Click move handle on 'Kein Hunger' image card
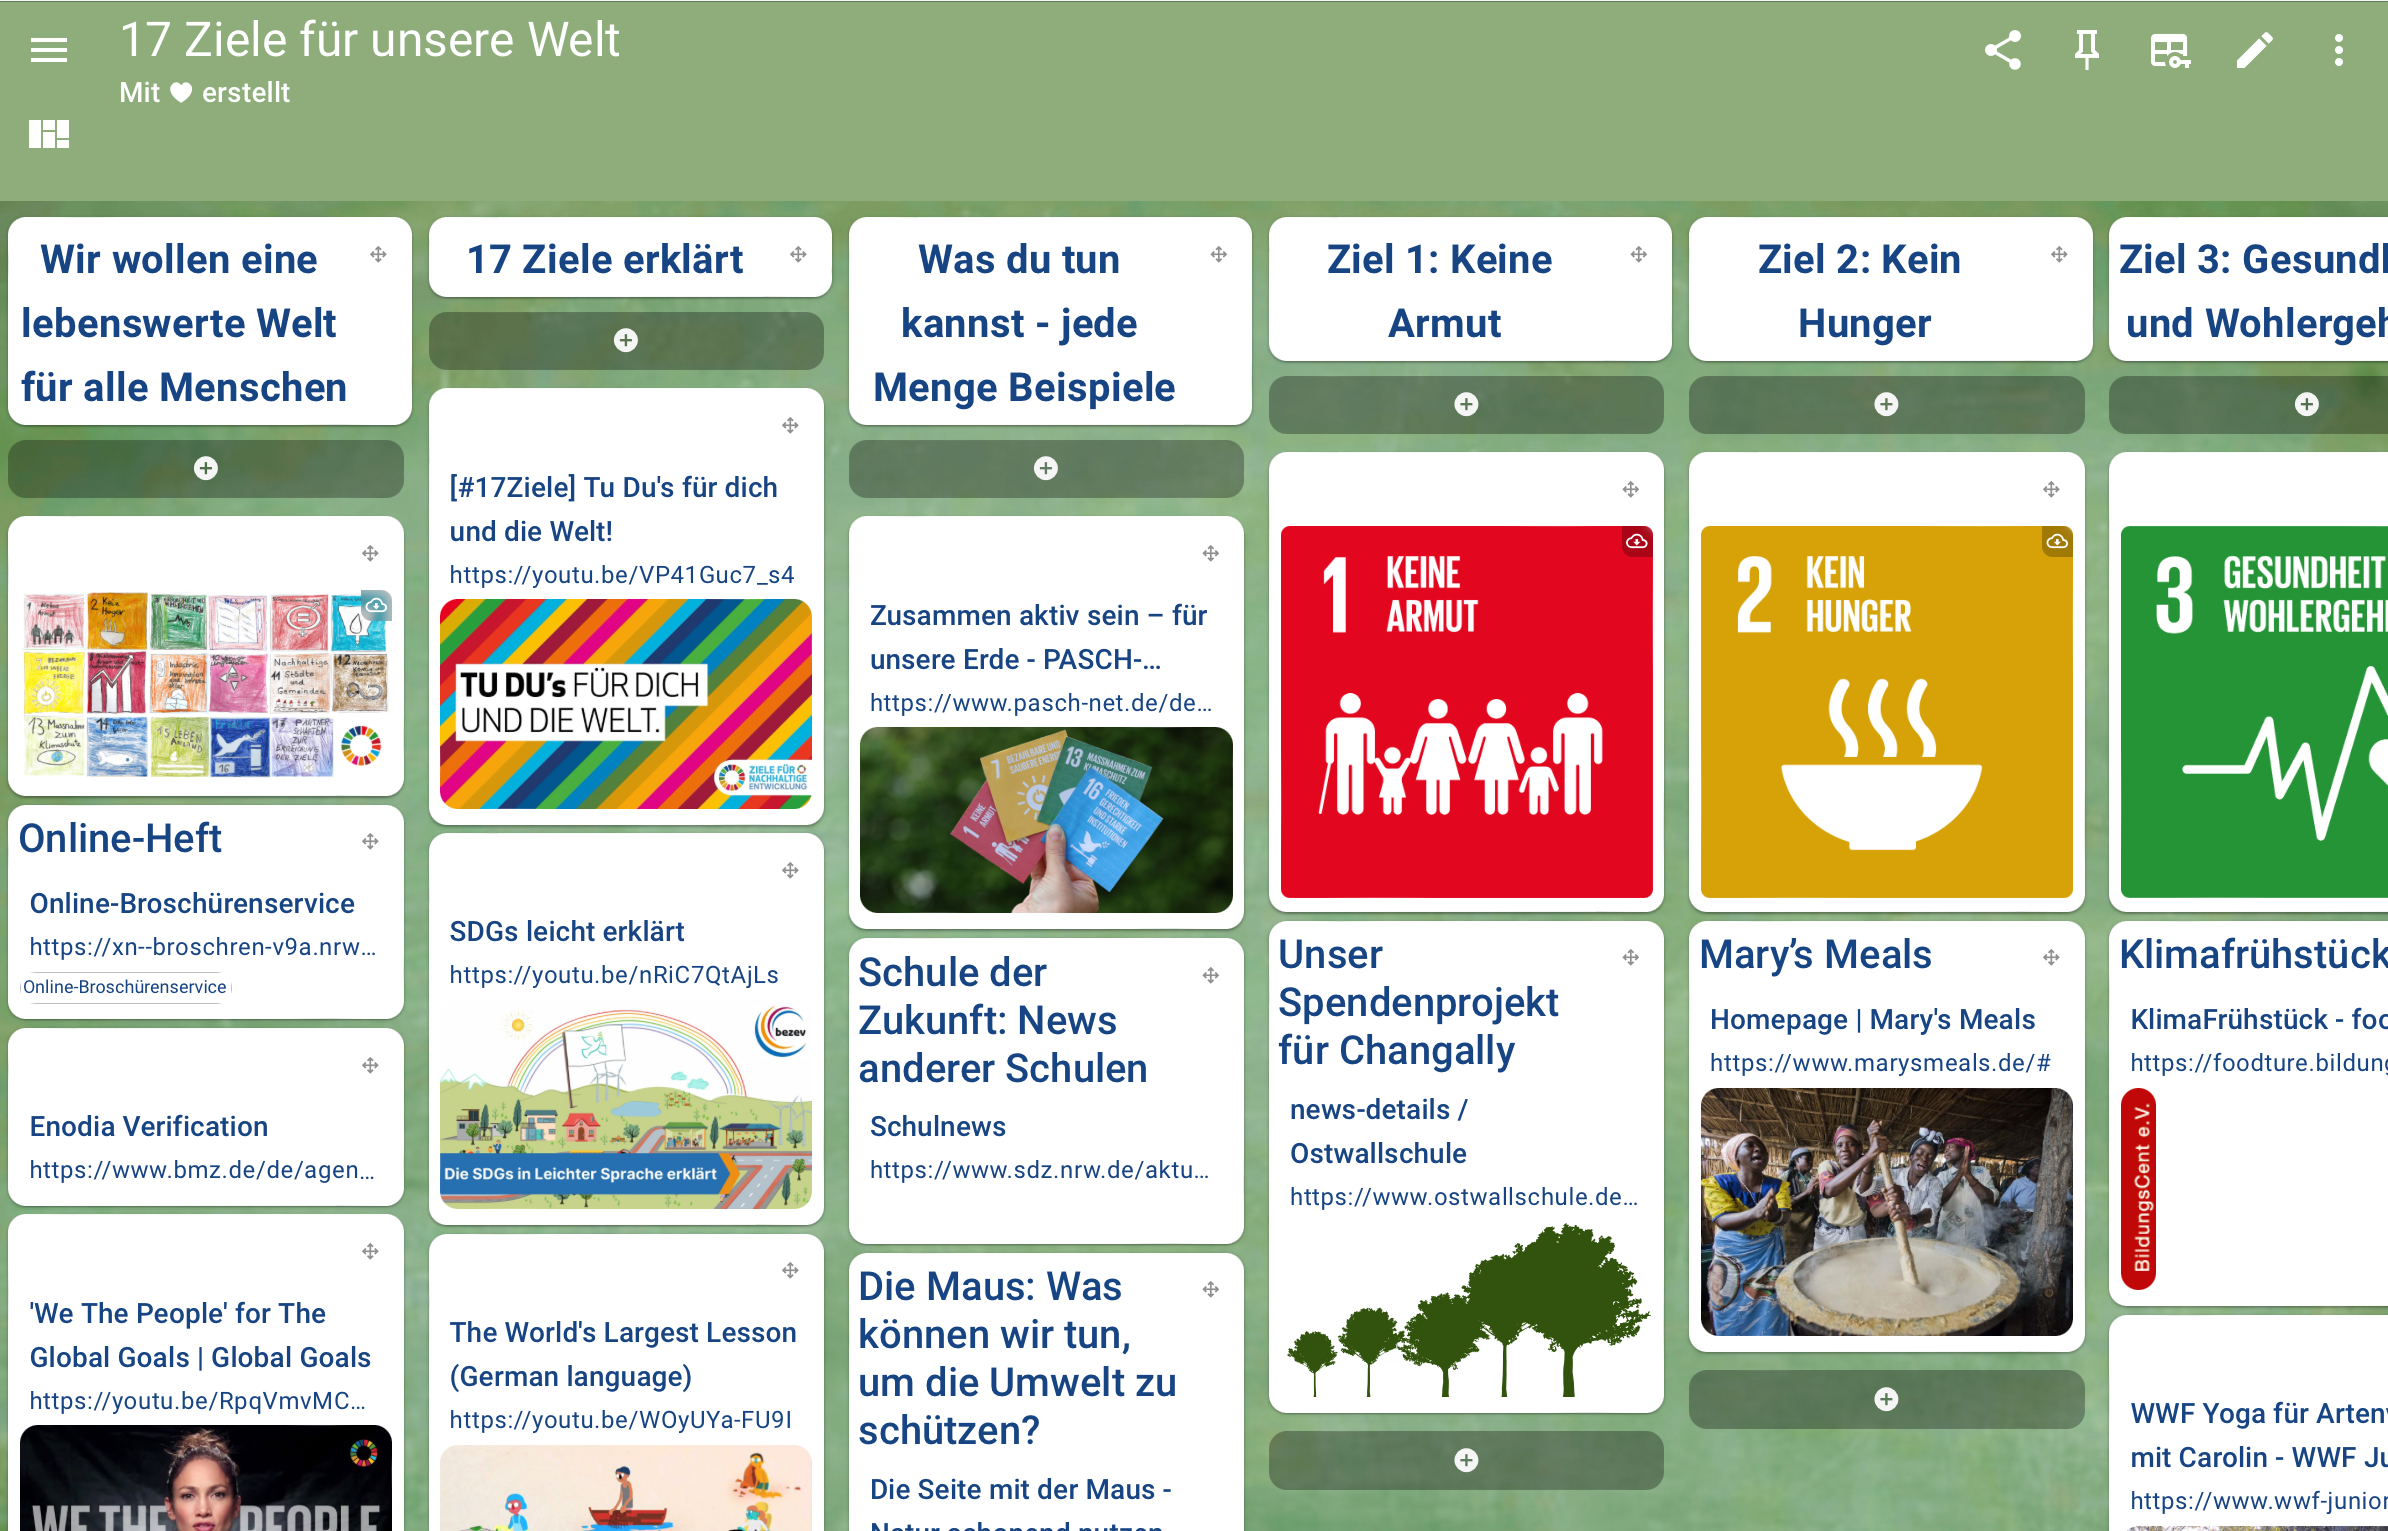 click(2051, 489)
